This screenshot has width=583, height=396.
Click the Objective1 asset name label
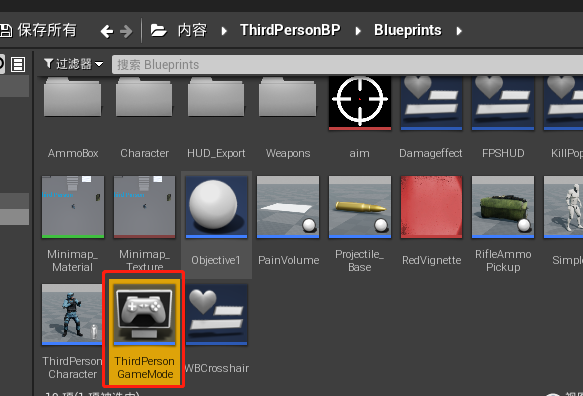click(216, 260)
